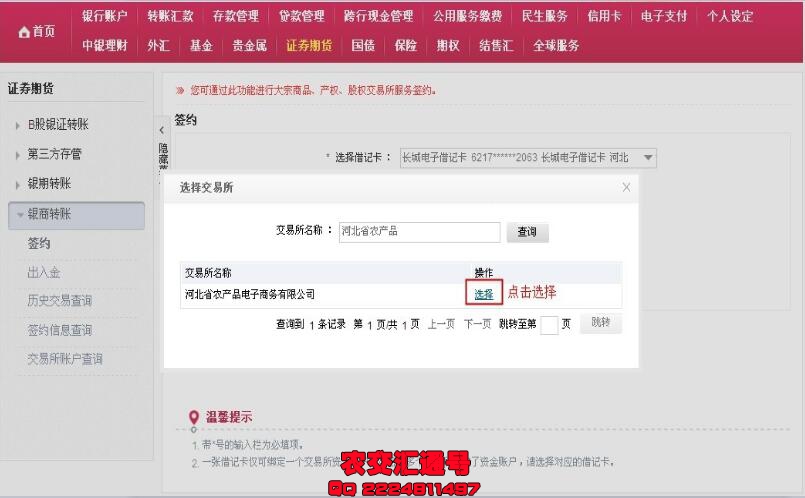Expand 银期转账 sidebar section
Screen dimensions: 805x498
[17, 184]
